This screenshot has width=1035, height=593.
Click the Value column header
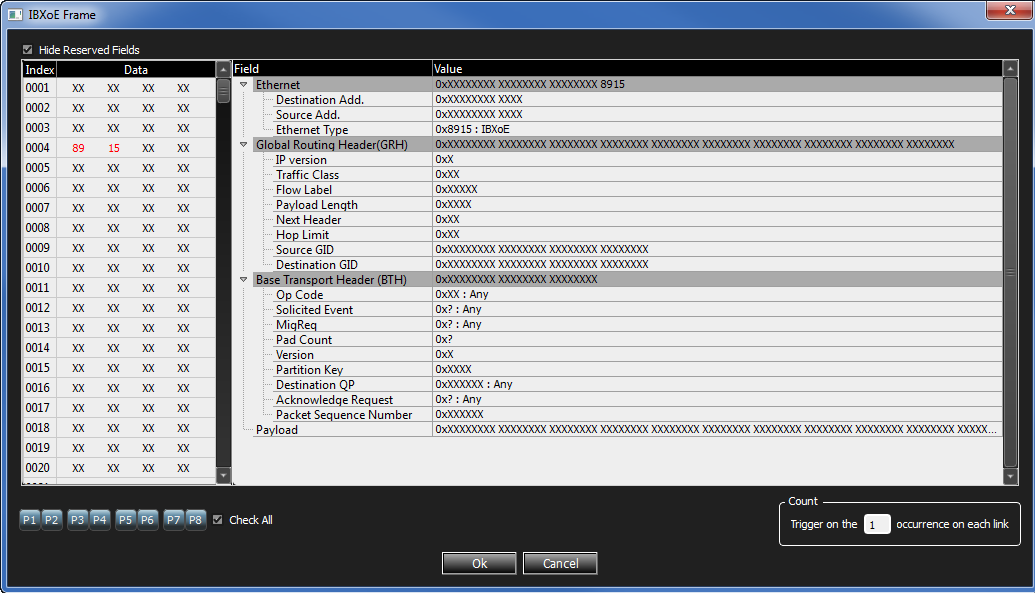point(718,69)
